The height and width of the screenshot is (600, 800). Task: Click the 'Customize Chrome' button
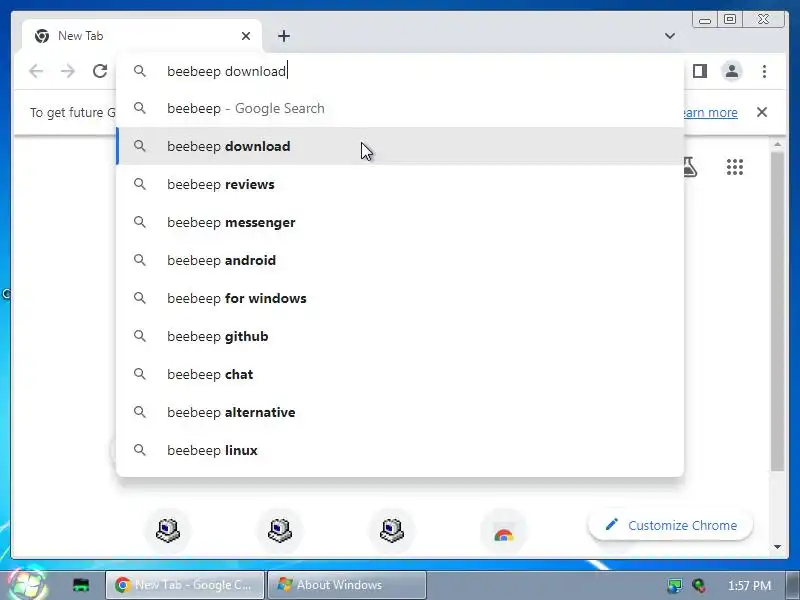click(670, 525)
